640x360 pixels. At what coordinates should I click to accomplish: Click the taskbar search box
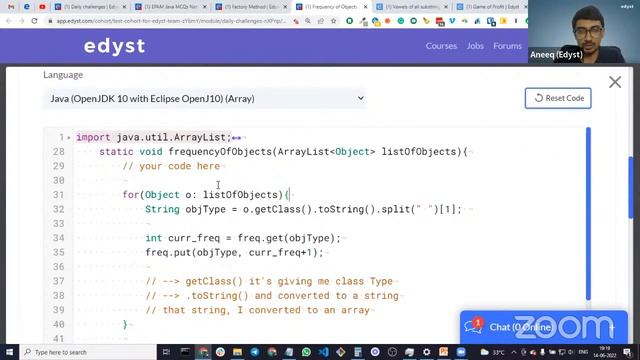click(88, 352)
